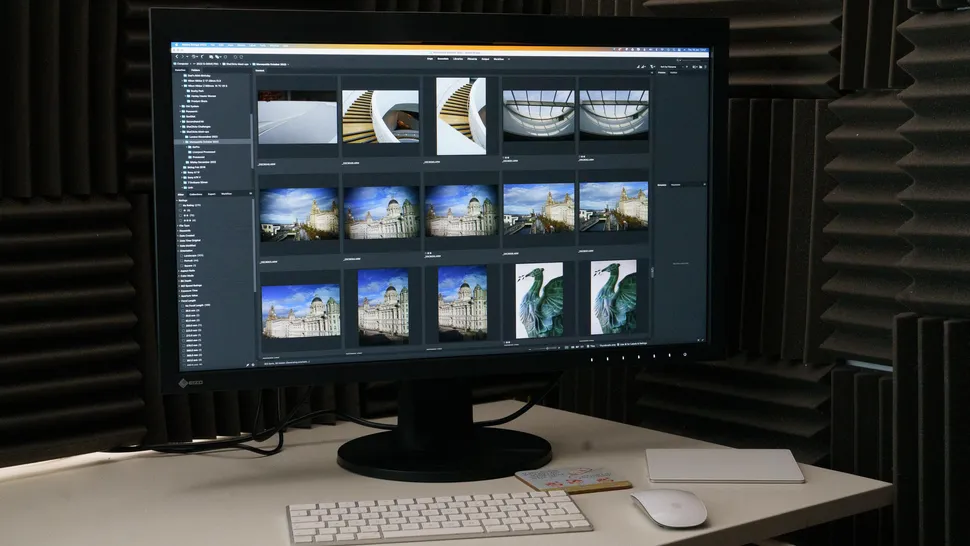Expand the File Type filter section
This screenshot has width=970, height=546.
pos(177,224)
